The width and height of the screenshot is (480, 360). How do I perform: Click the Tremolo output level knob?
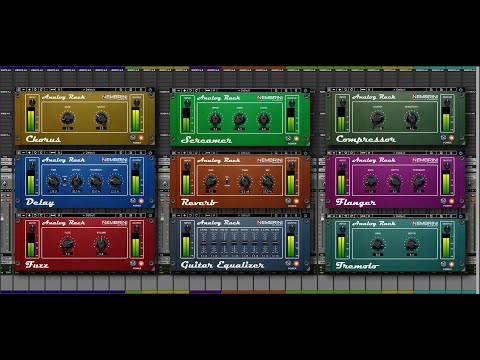[x=447, y=229]
